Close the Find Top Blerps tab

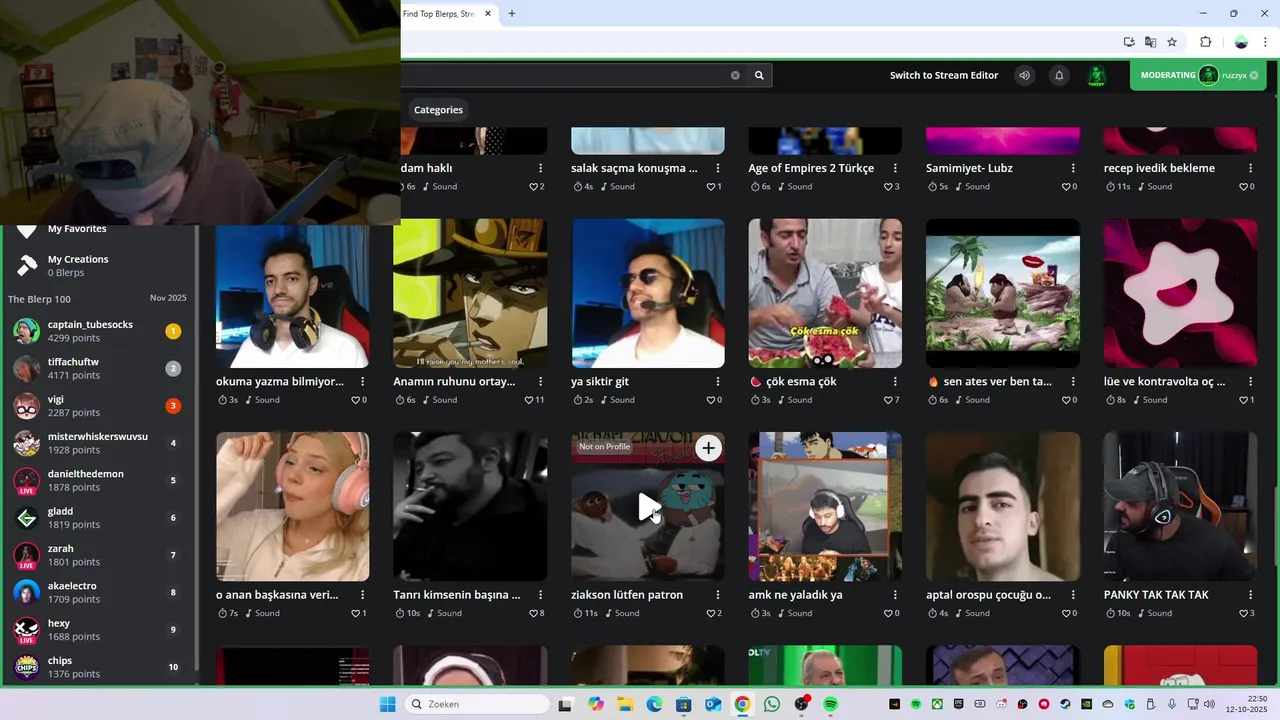pos(488,14)
